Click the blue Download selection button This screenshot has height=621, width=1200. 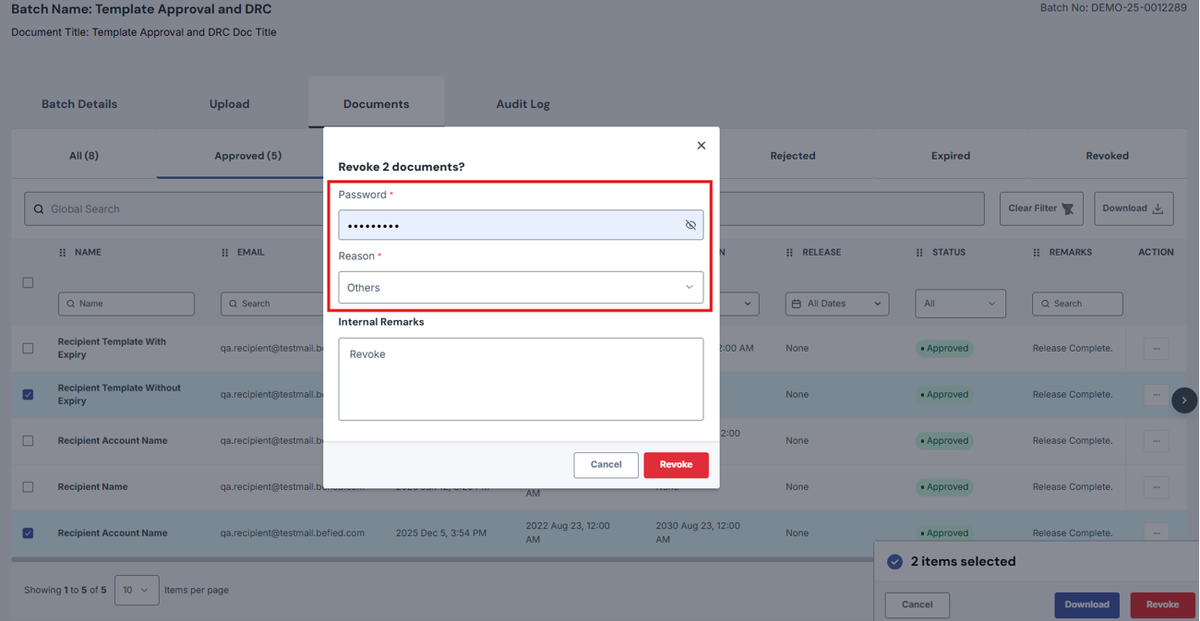click(1087, 604)
